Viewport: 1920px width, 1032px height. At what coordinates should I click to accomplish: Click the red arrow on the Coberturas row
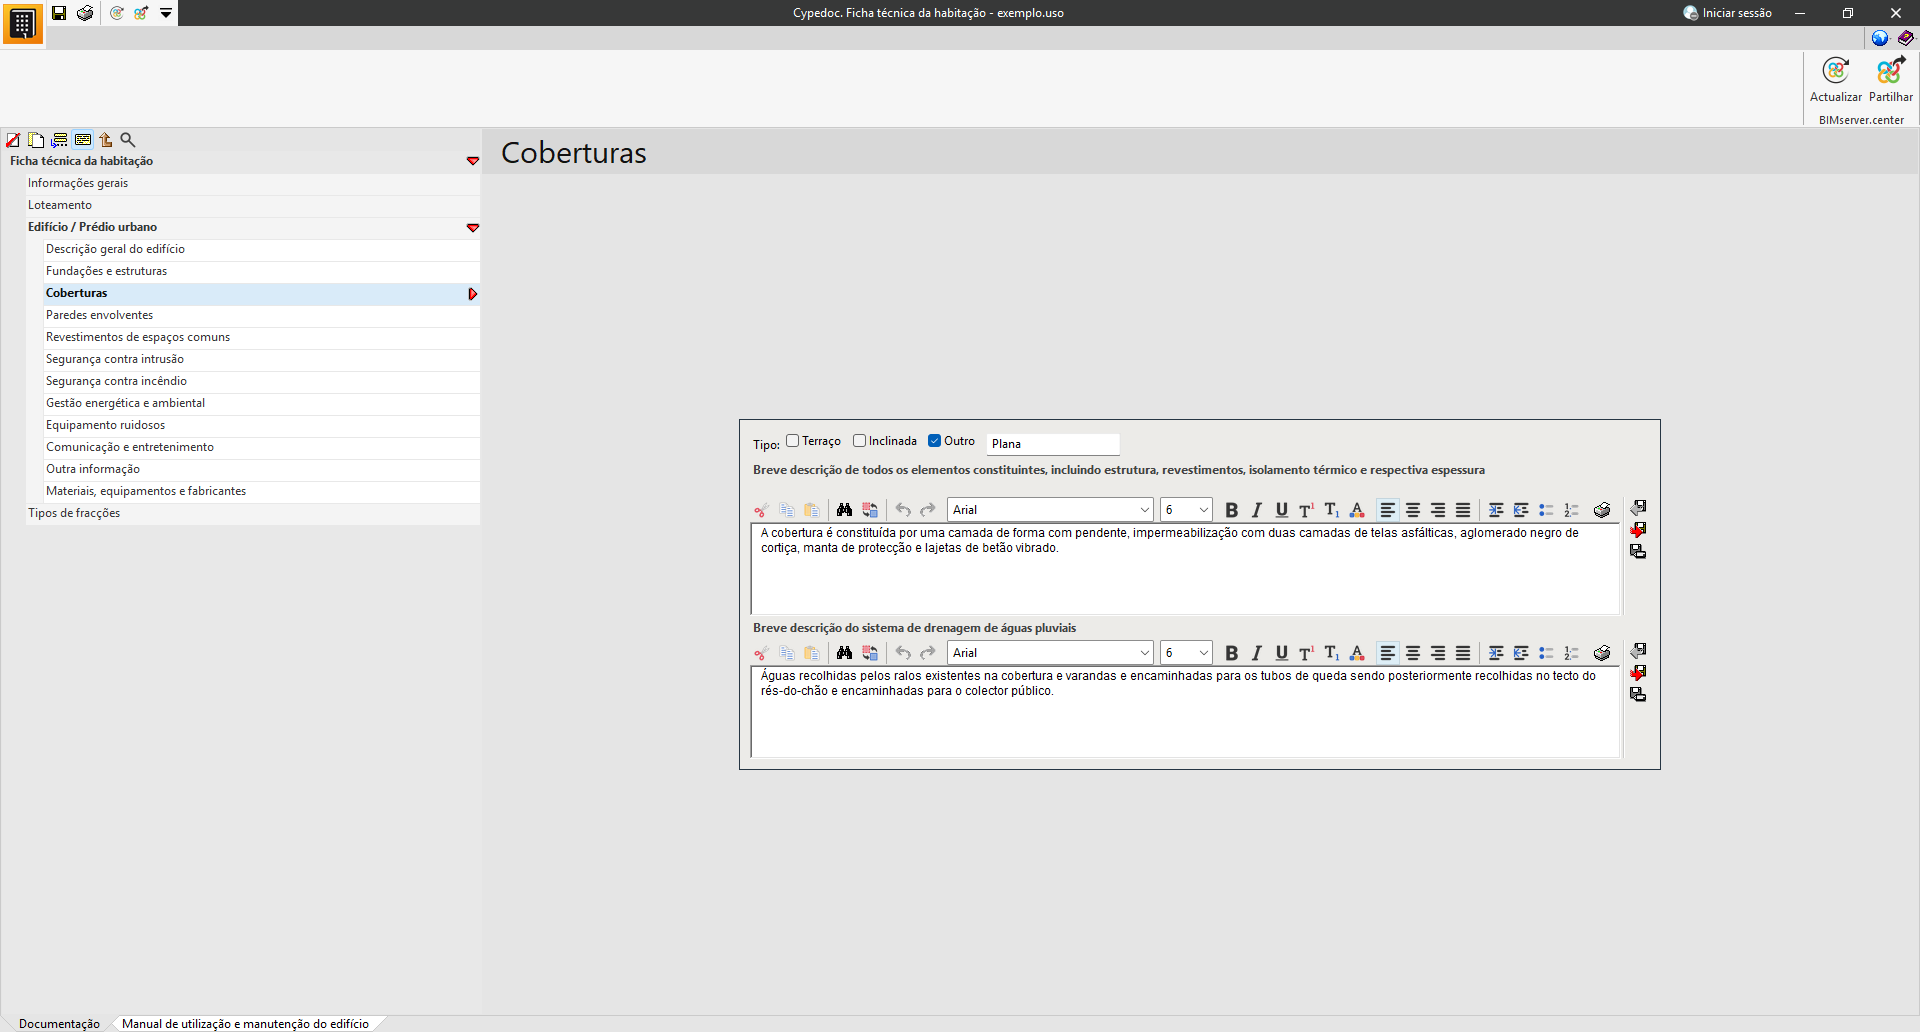coord(473,294)
